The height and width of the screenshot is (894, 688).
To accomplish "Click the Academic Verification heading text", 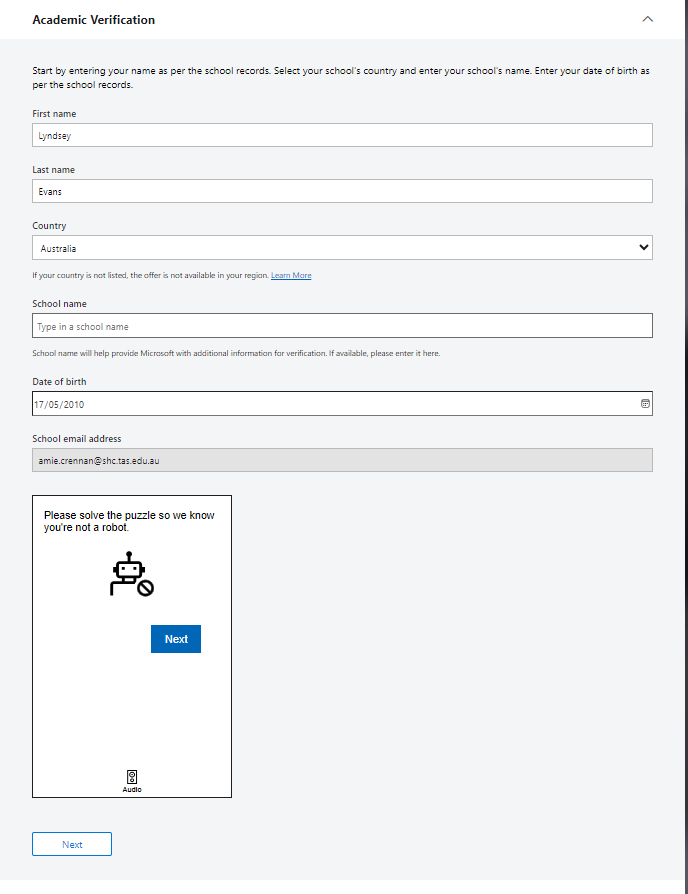I will coord(93,19).
